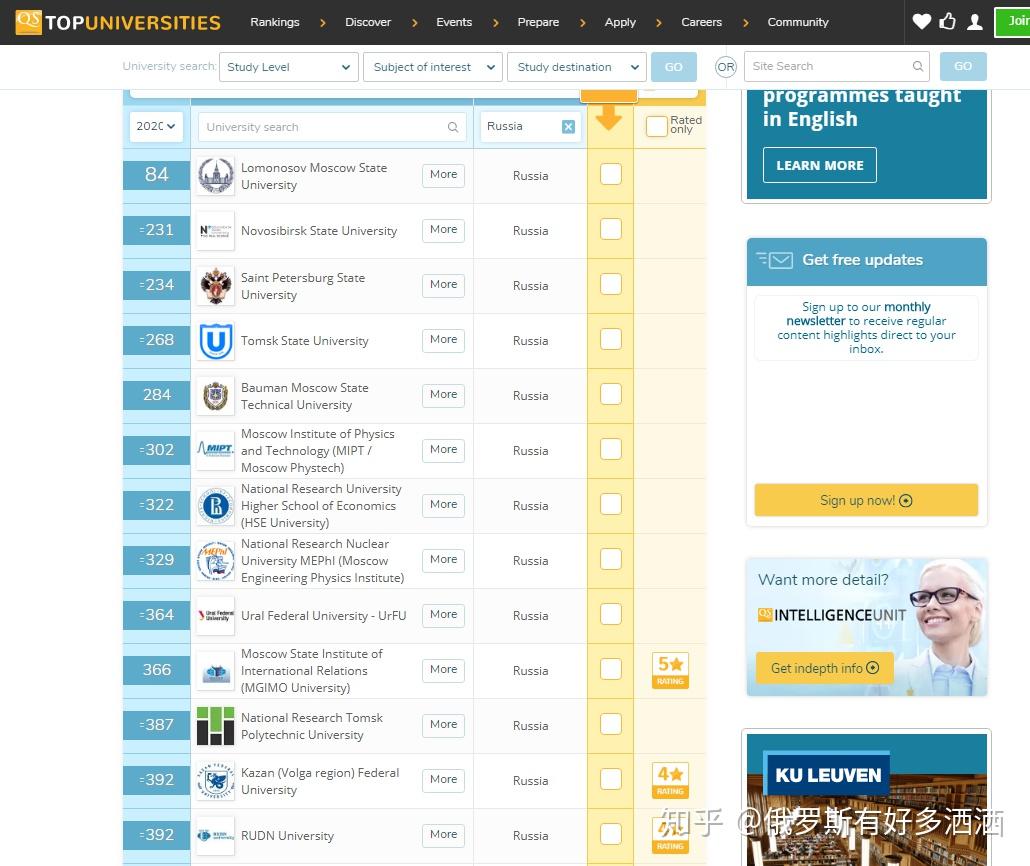This screenshot has width=1030, height=866.
Task: Open the Careers menu
Action: 702,22
